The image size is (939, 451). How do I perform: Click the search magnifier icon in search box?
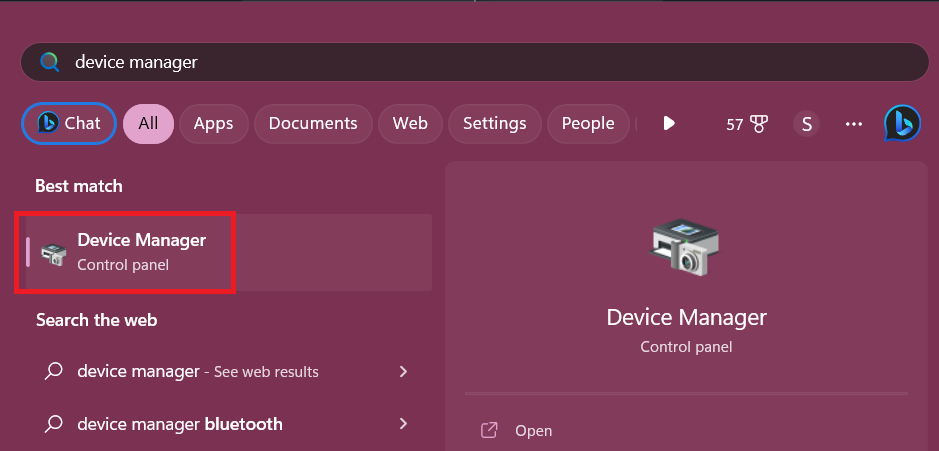[50, 62]
